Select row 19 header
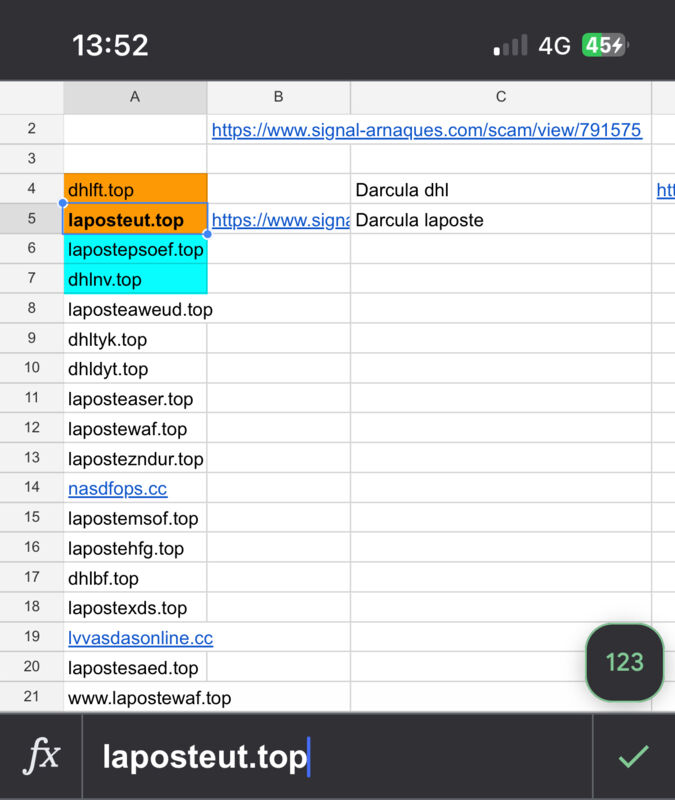The width and height of the screenshot is (675, 800). tap(32, 637)
